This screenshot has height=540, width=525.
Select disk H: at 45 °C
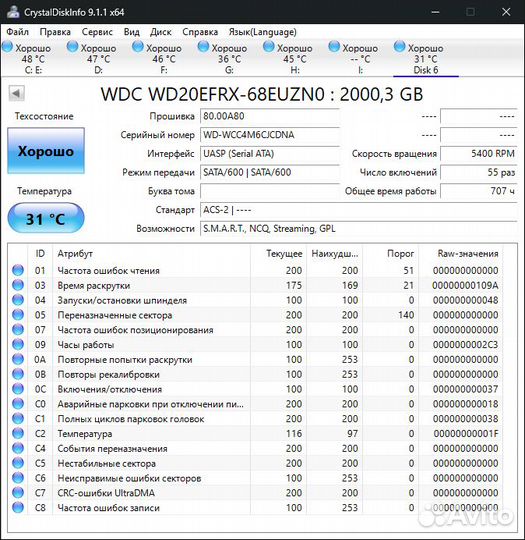[x=289, y=59]
